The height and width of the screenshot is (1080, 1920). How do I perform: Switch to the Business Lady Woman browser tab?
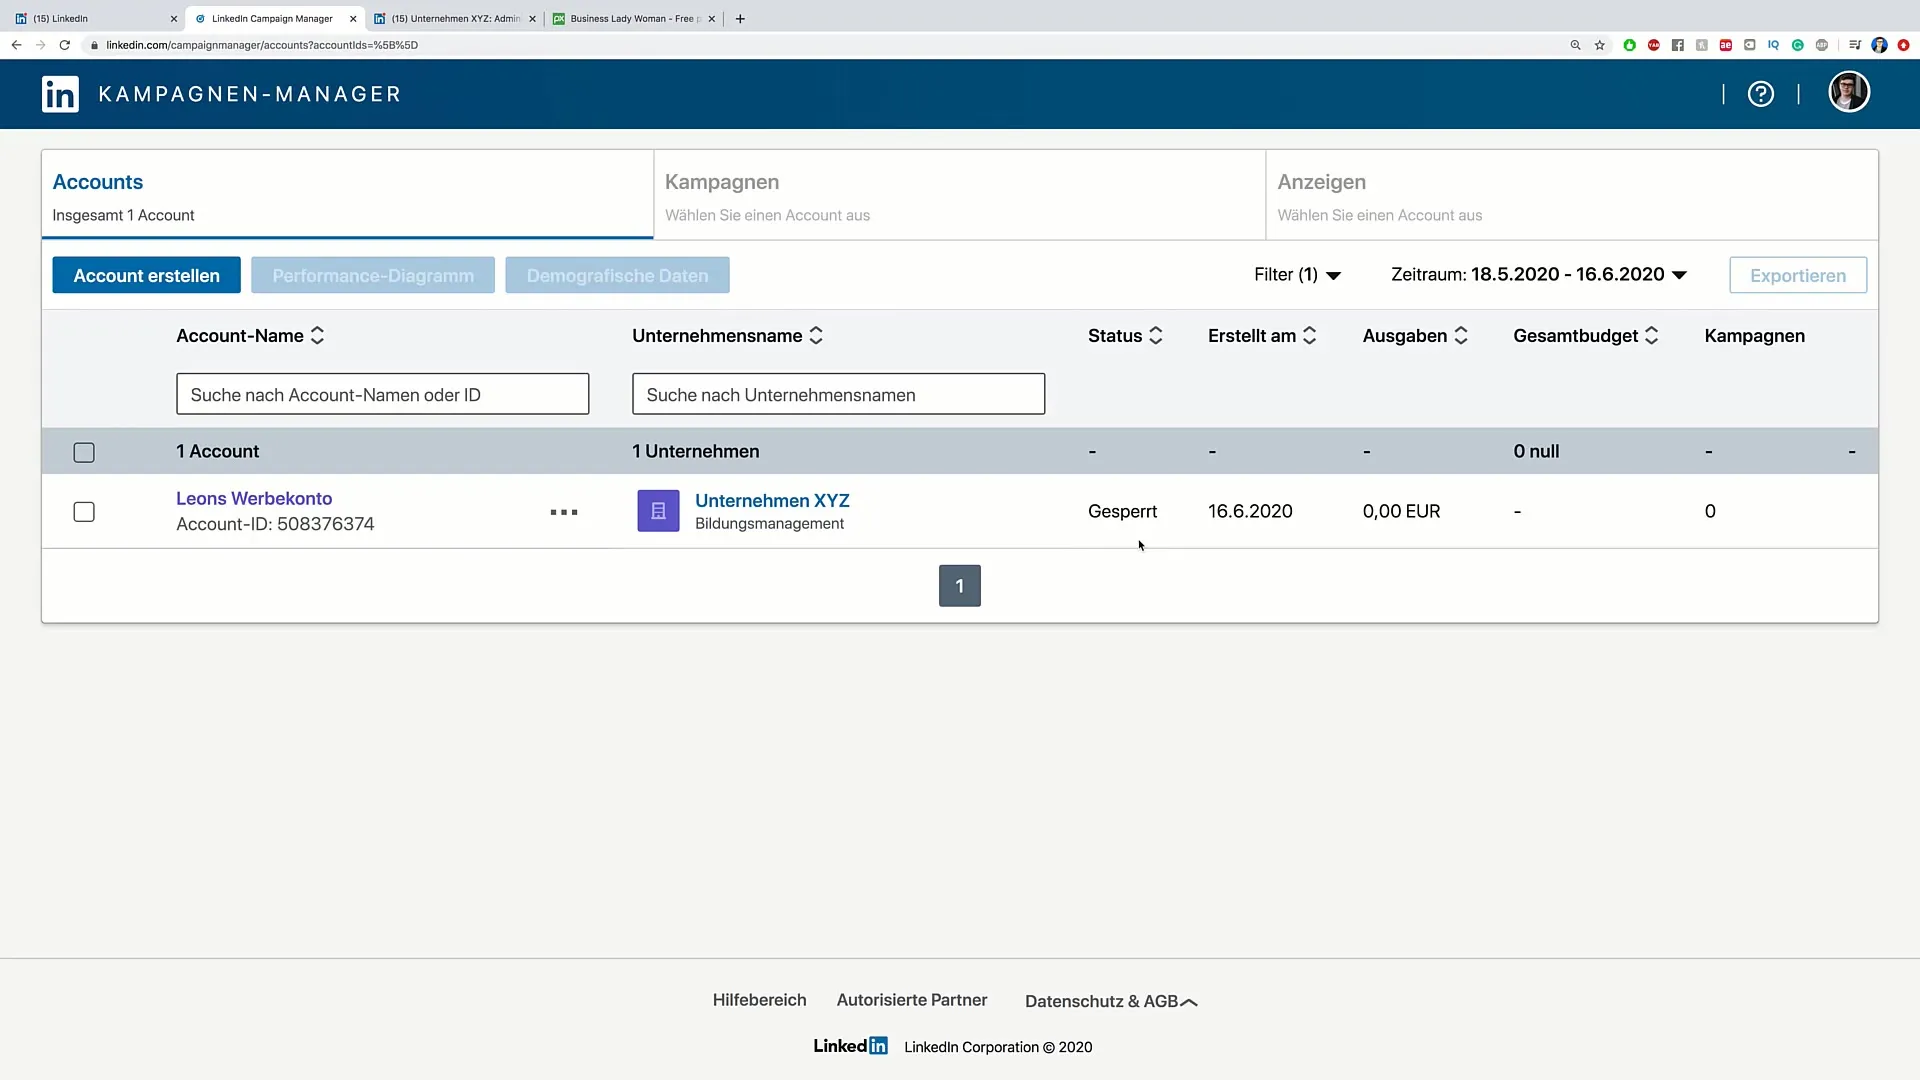(x=634, y=18)
